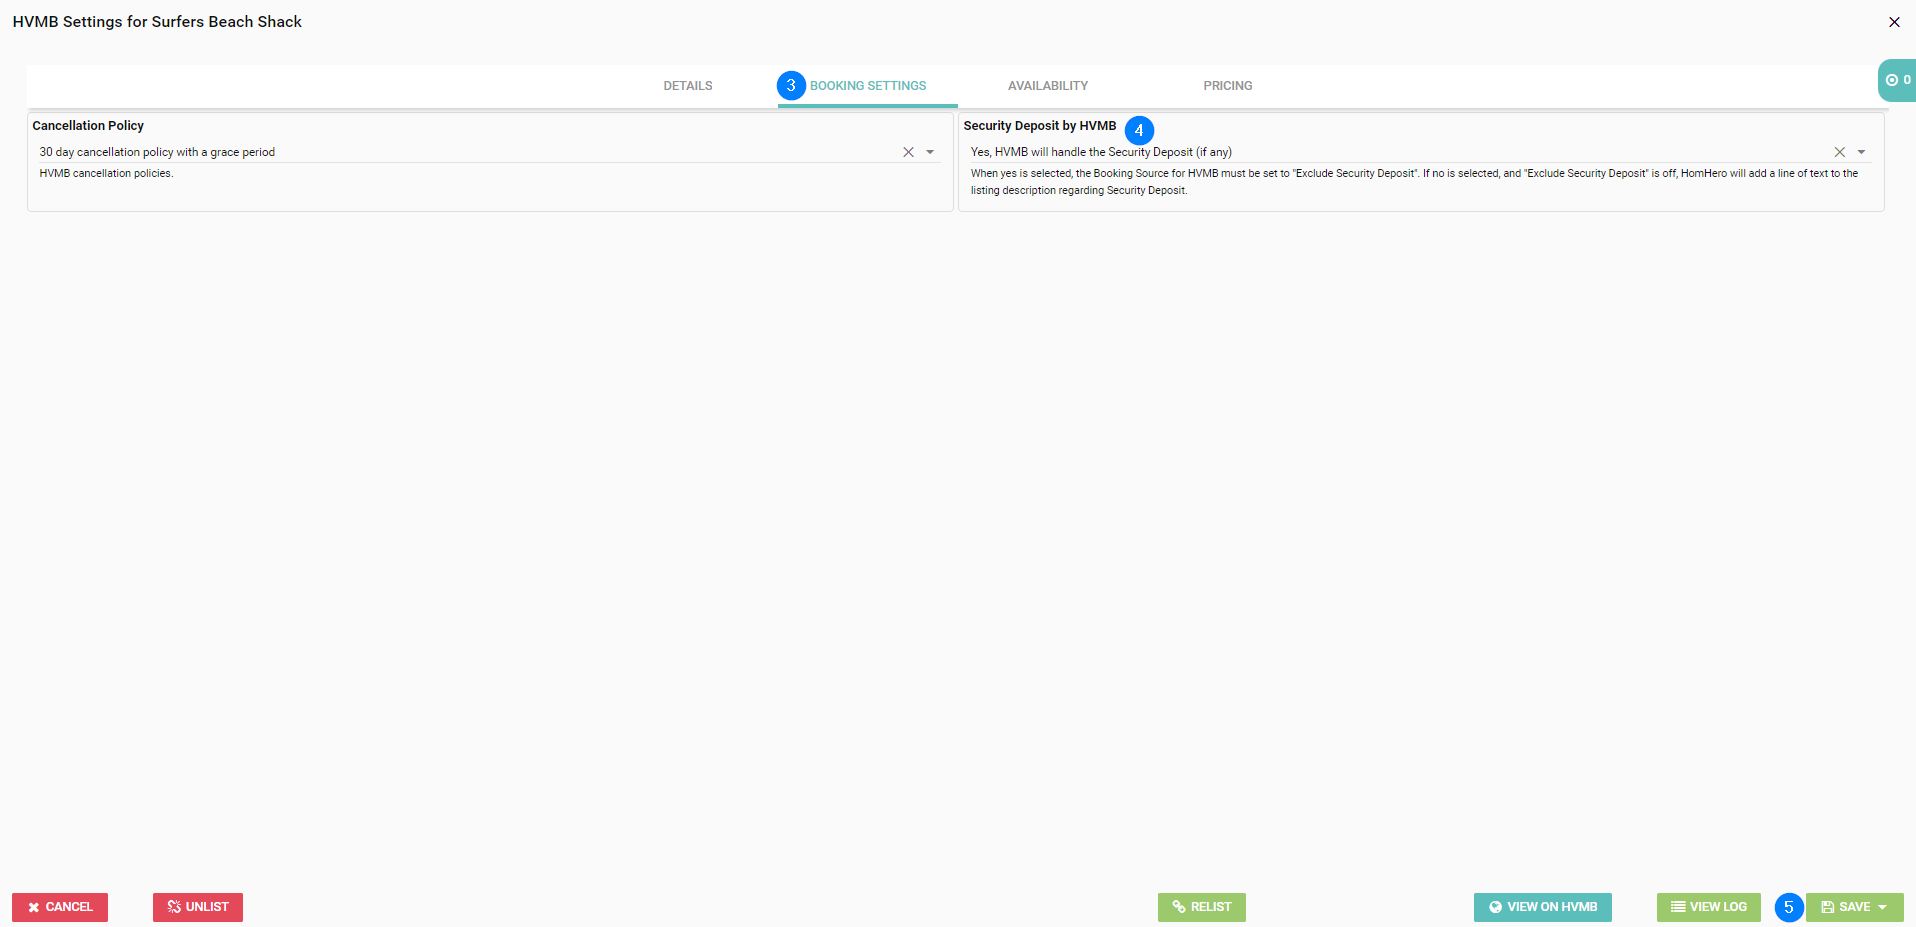Viewport: 1916px width, 927px height.
Task: Switch to the Details tab
Action: (687, 86)
